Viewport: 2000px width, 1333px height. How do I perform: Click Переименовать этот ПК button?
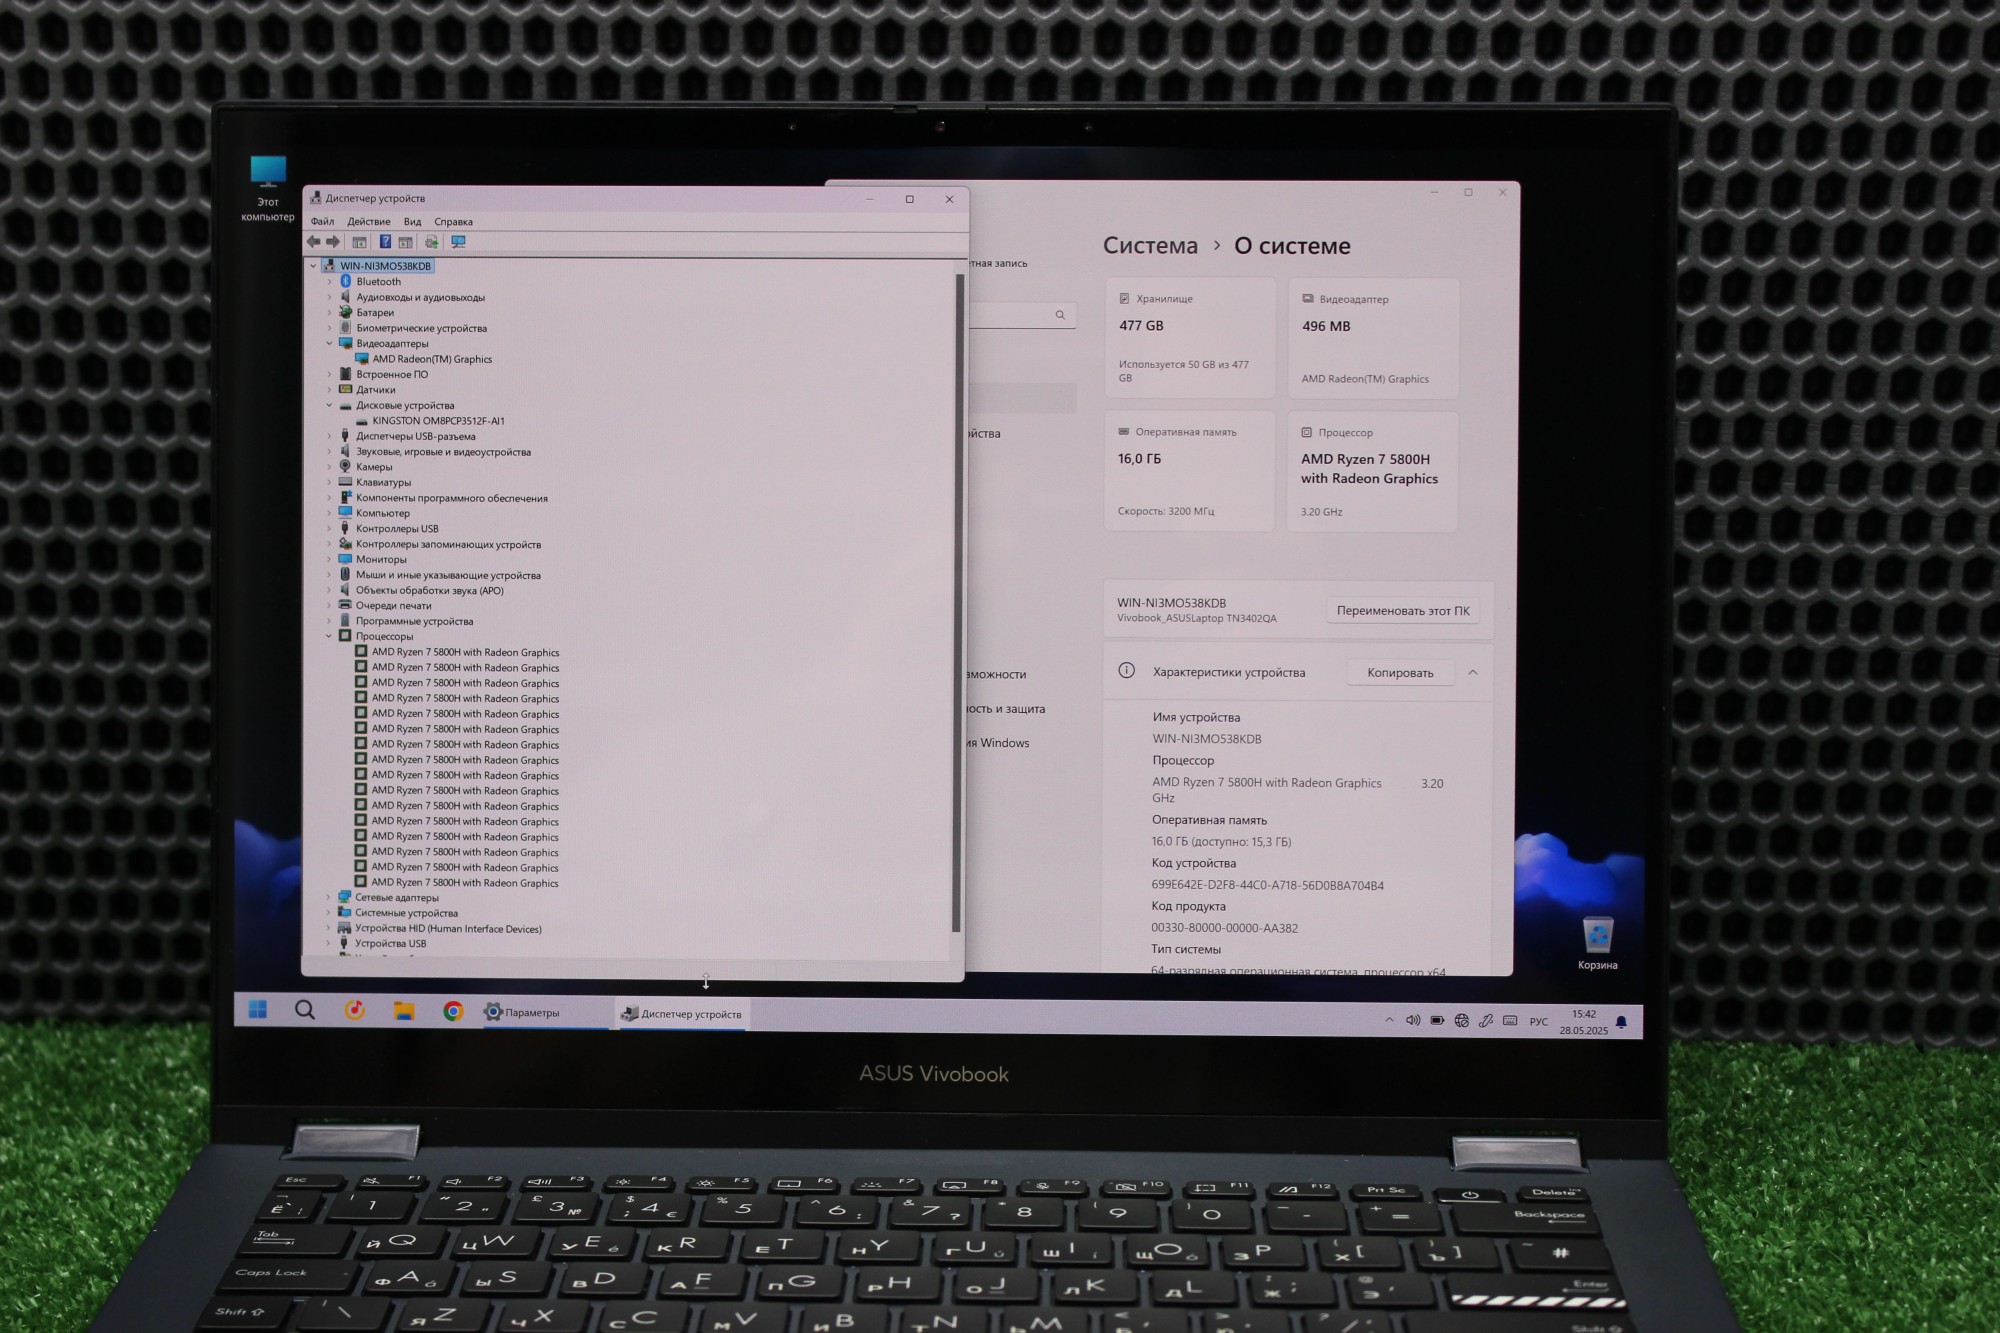click(1402, 610)
